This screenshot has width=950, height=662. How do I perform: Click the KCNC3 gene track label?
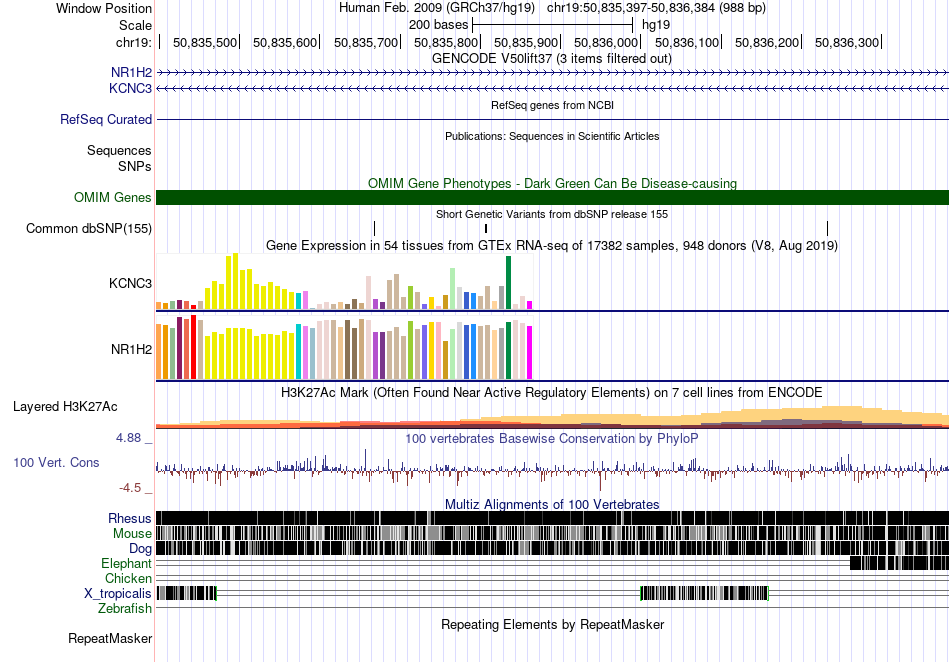[x=130, y=88]
